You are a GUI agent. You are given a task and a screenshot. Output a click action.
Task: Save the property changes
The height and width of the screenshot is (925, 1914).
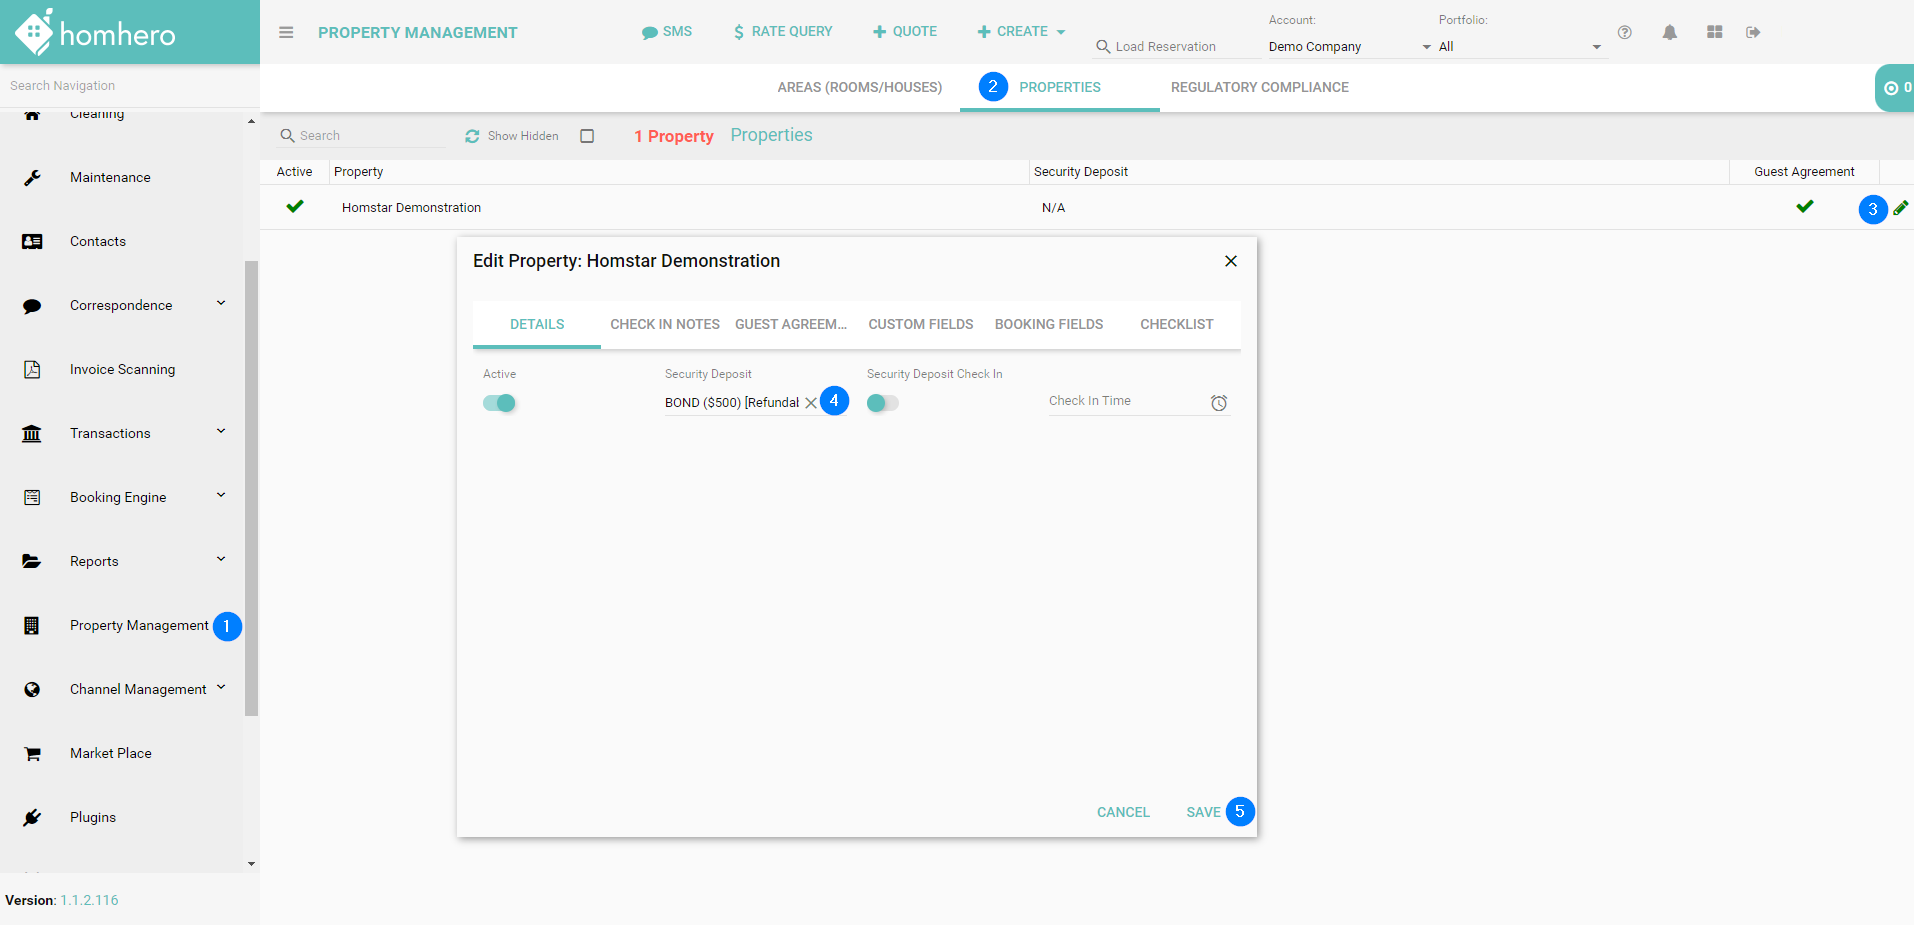point(1202,812)
